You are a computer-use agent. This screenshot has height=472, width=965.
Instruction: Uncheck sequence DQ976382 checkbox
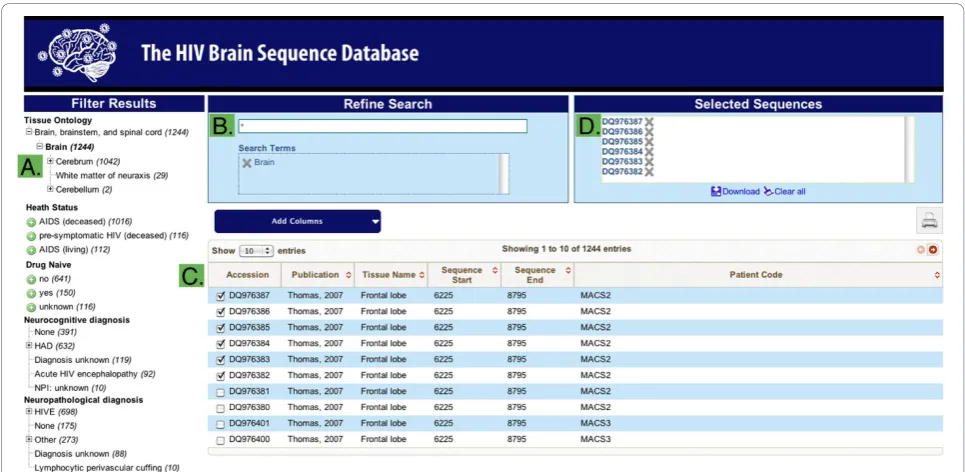pos(221,376)
